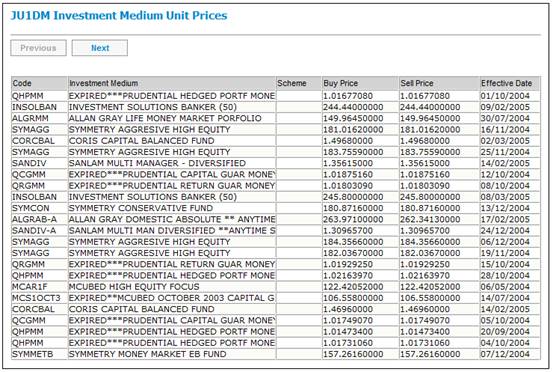
Task: Select the Investment Medium column header
Action: (x=172, y=83)
